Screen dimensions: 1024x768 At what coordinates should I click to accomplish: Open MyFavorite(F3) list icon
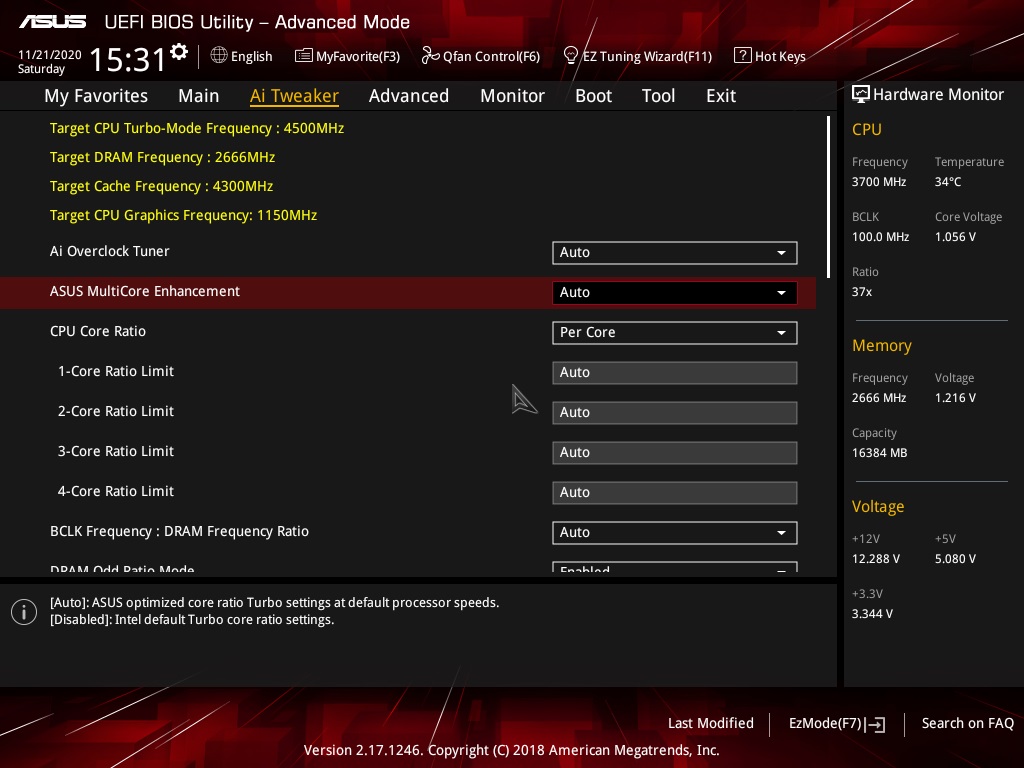tap(303, 56)
